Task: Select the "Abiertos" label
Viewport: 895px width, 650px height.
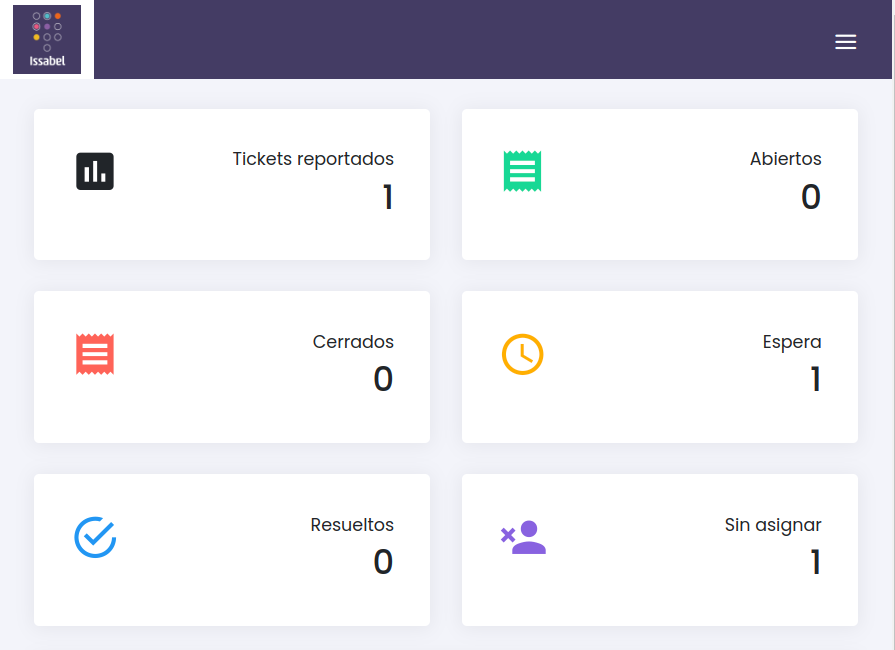Action: pos(785,159)
